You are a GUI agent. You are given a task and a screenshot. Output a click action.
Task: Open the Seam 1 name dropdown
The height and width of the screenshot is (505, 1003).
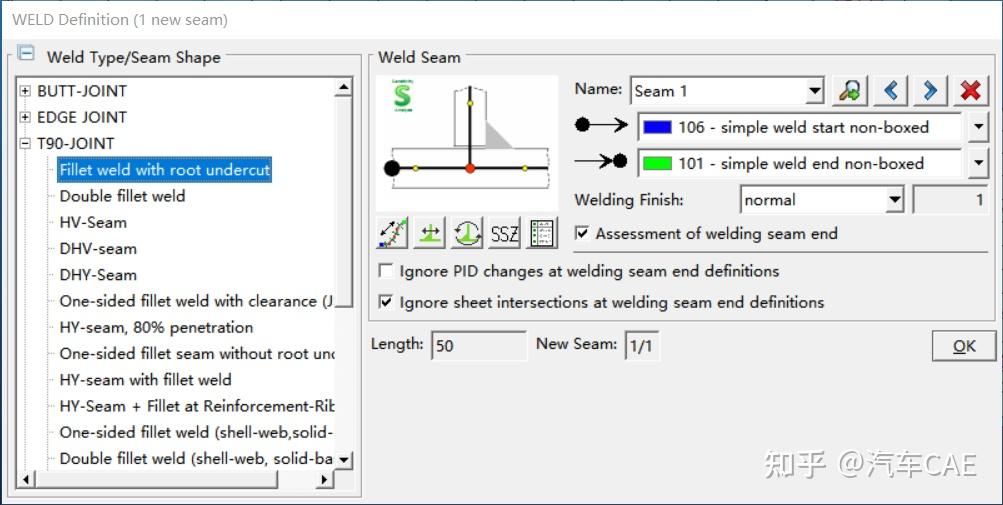click(x=814, y=91)
